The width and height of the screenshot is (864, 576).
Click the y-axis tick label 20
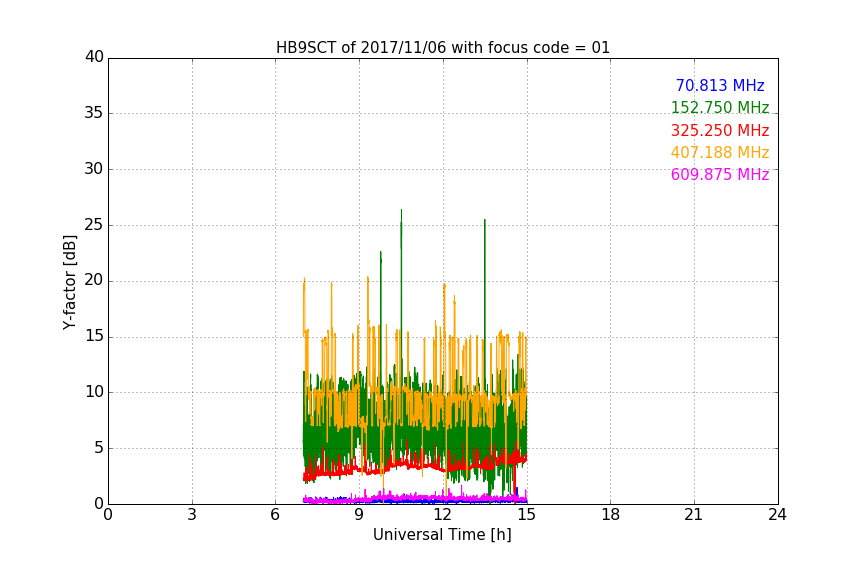(x=94, y=281)
